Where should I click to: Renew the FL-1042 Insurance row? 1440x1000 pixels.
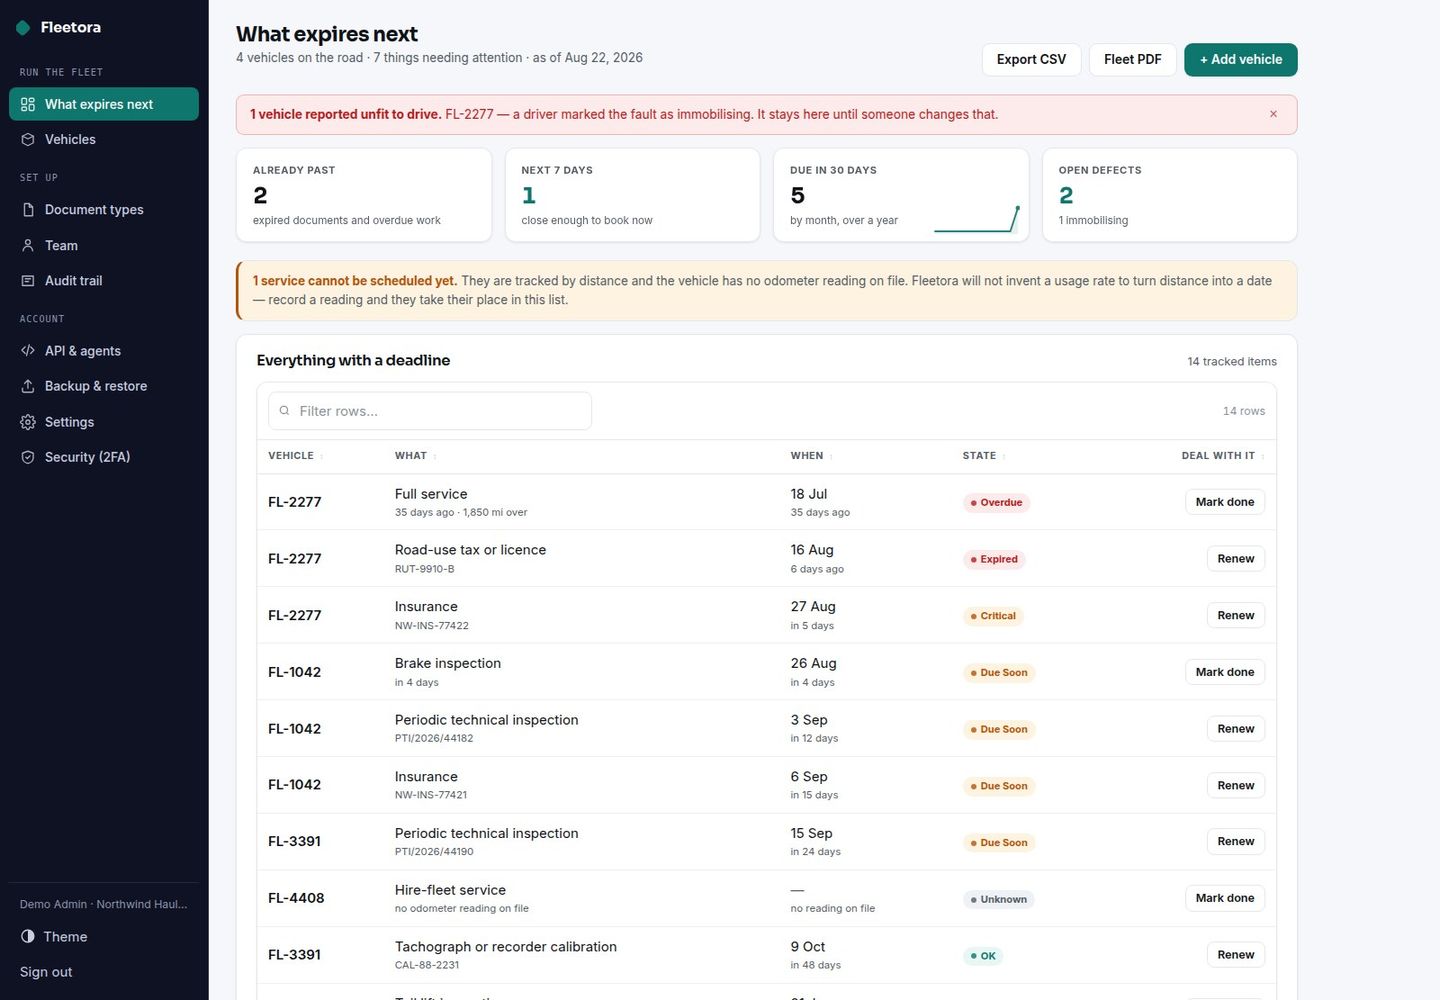click(1235, 785)
